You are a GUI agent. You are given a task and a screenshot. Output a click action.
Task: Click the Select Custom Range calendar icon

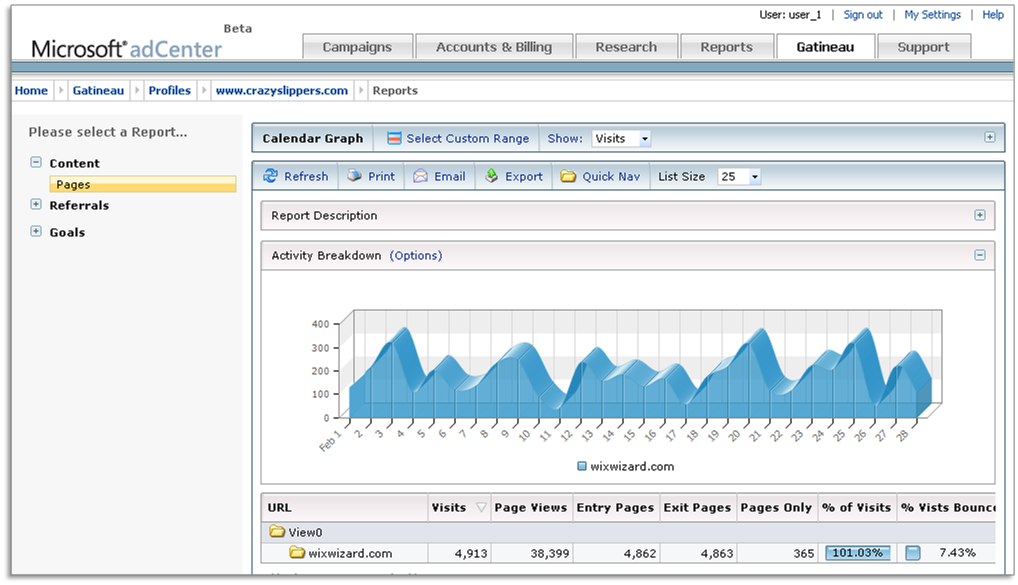pos(394,138)
